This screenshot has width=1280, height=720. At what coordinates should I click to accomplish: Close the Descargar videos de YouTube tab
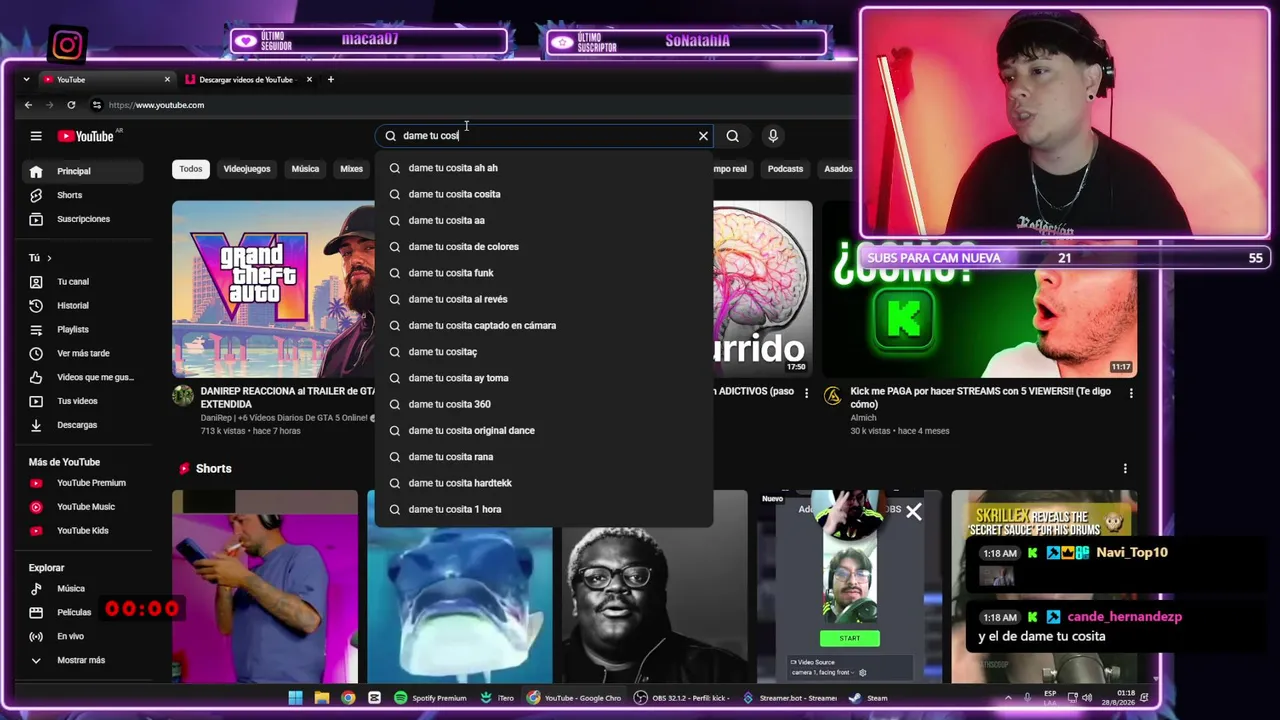point(309,79)
